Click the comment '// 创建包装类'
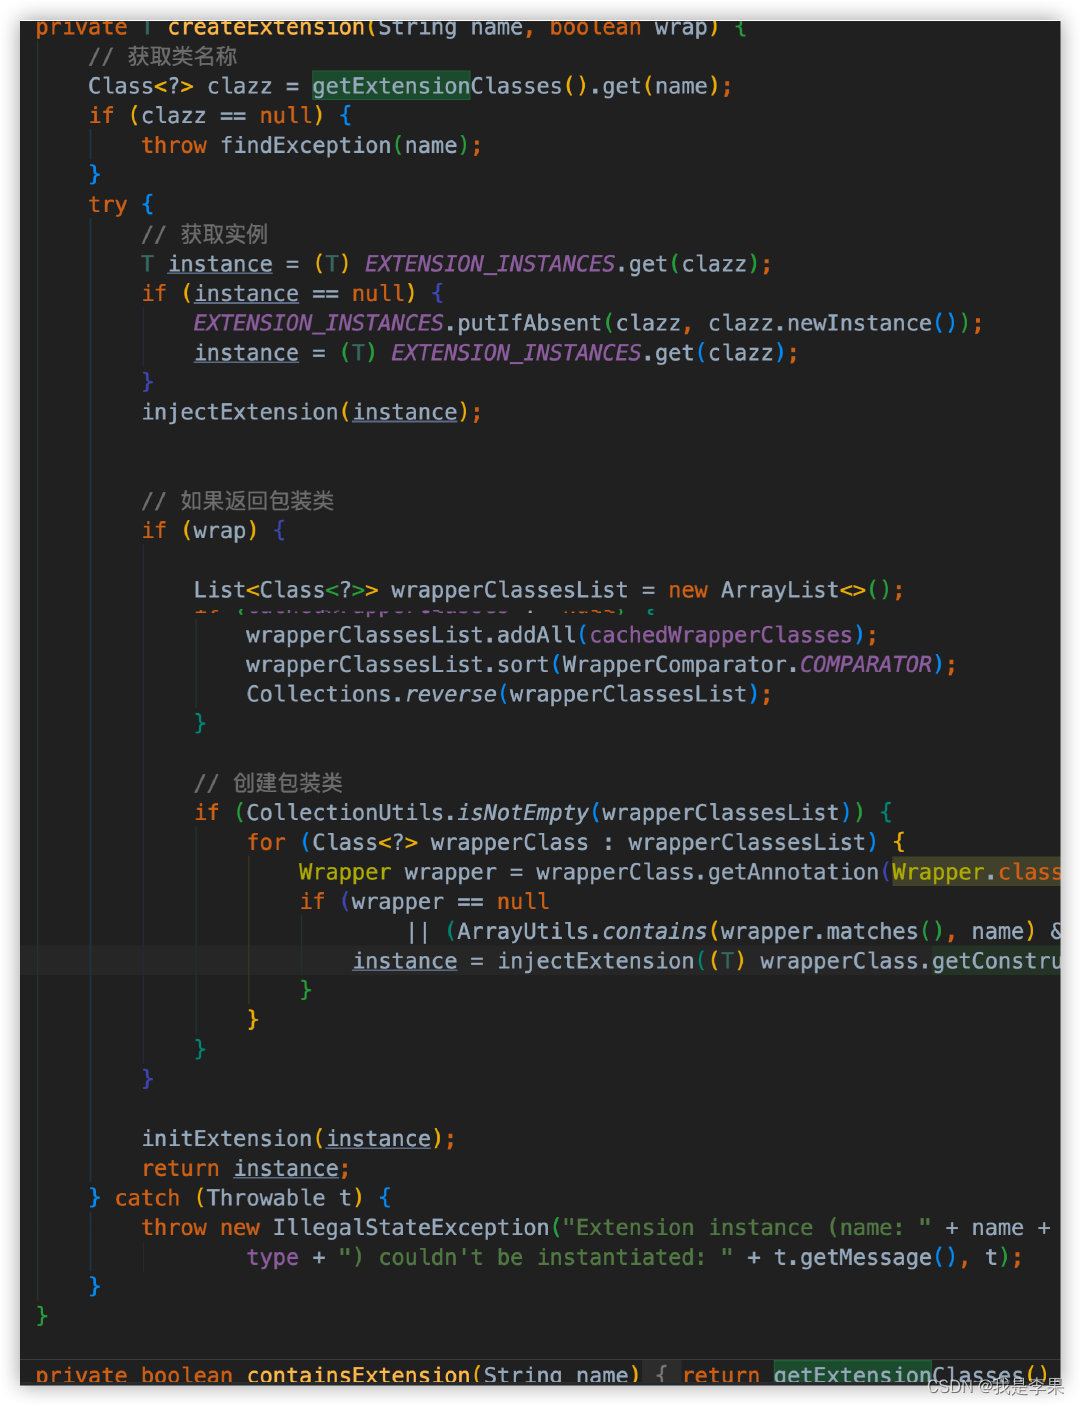The width and height of the screenshot is (1080, 1405). click(x=268, y=783)
